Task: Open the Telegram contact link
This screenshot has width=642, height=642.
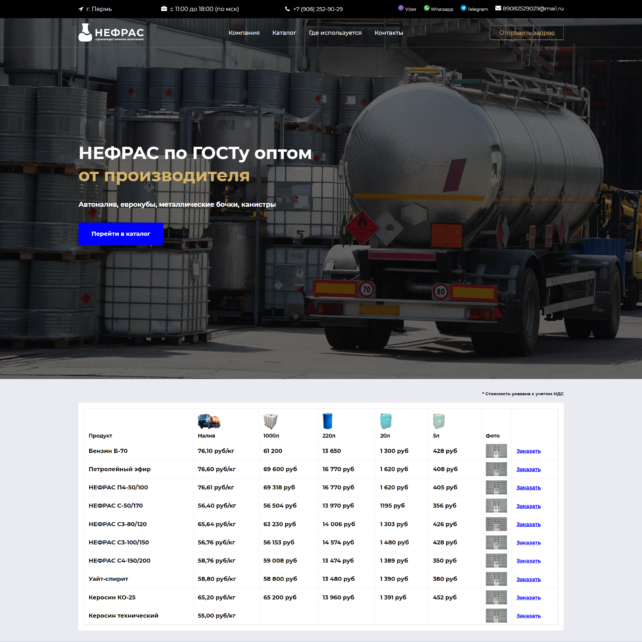Action: pos(474,9)
